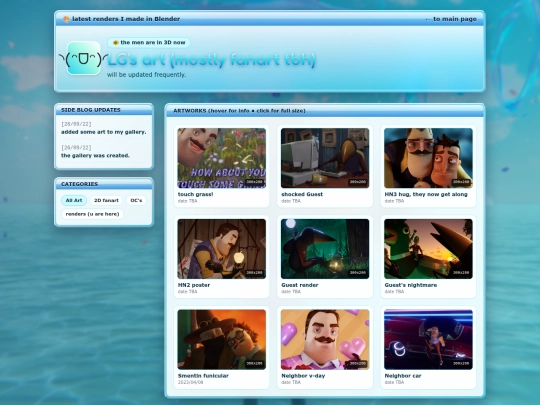Click the 'CATEGORIES' panel header

pos(104,184)
